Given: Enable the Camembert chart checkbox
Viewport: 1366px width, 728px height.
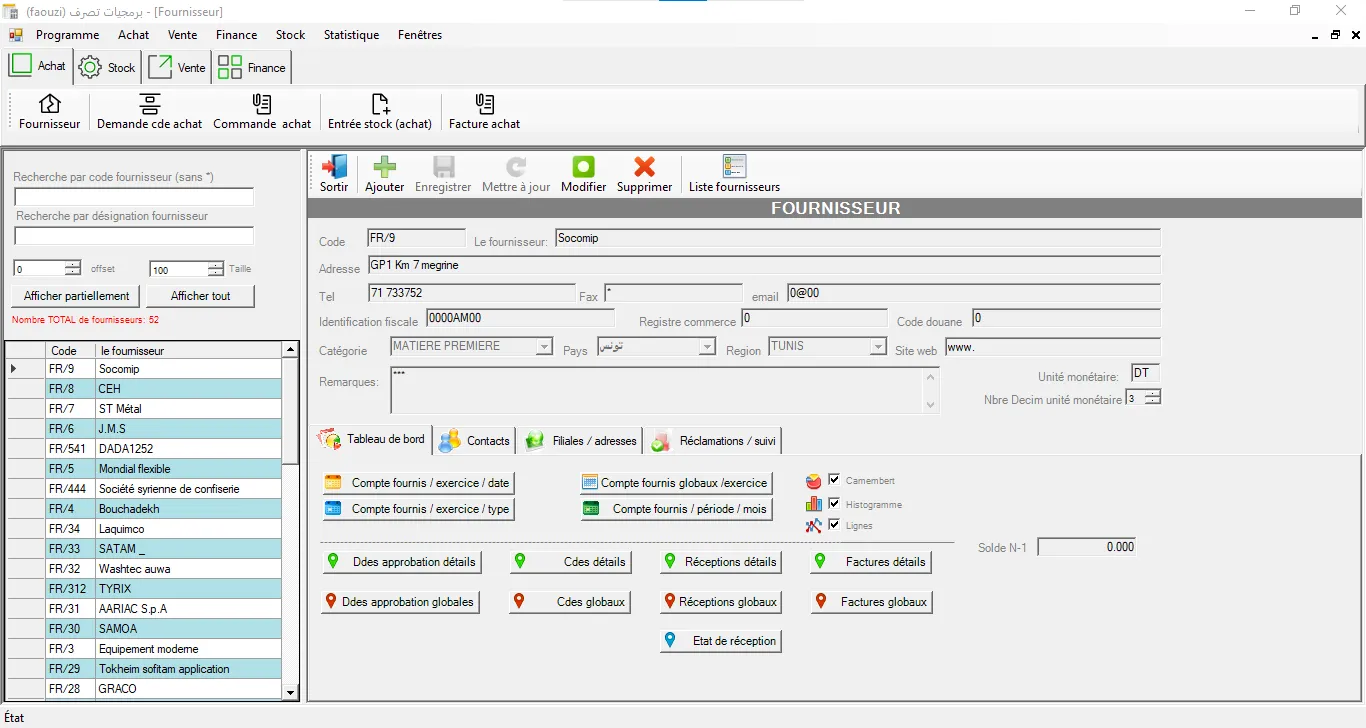Looking at the screenshot, I should pos(833,480).
